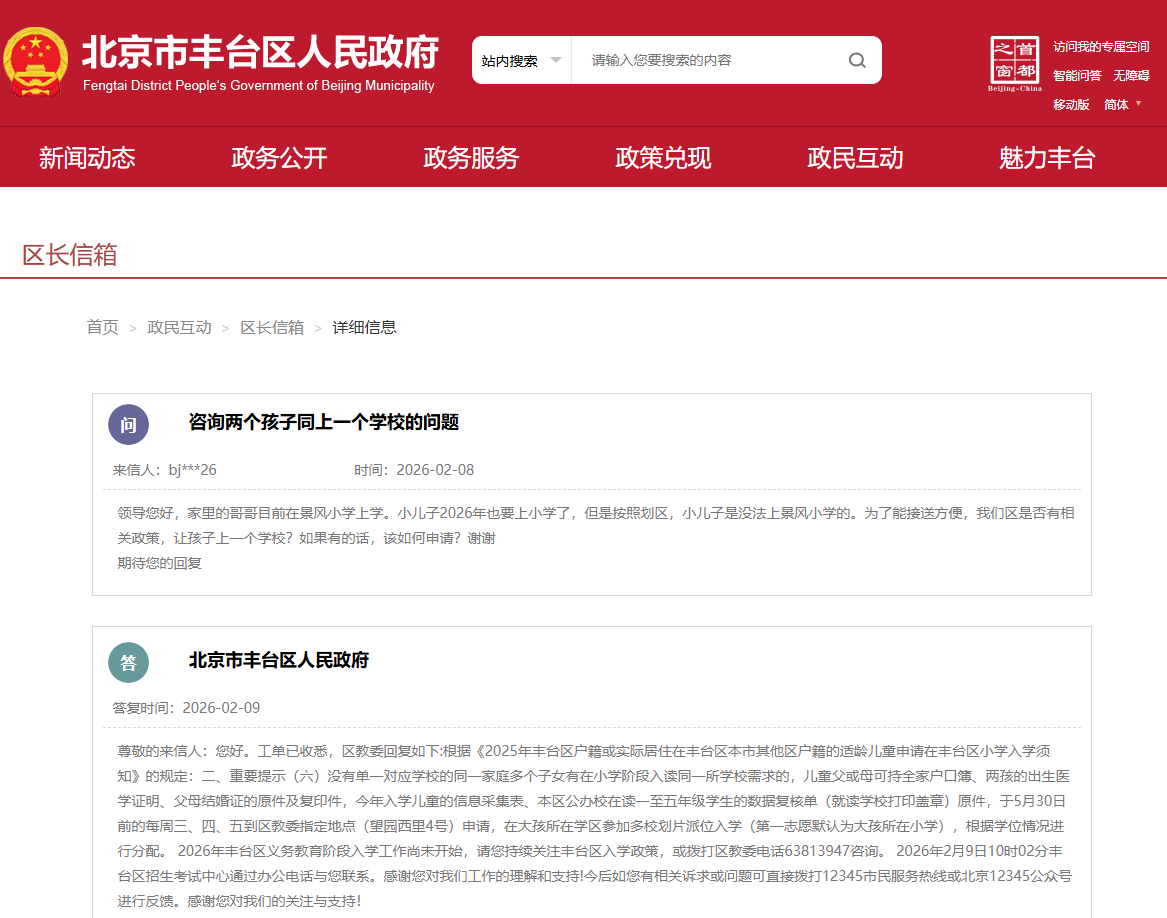Image resolution: width=1167 pixels, height=918 pixels.
Task: Open the 智能问答 link
Action: point(1076,76)
